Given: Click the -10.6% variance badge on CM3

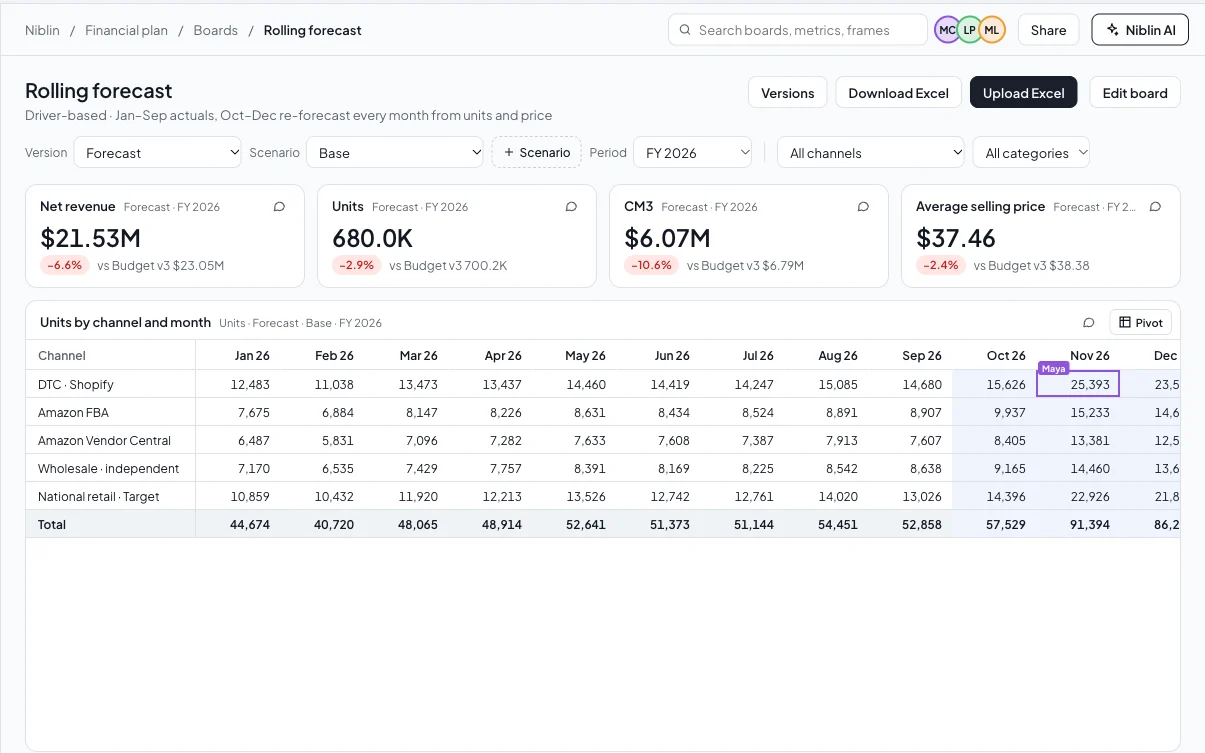Looking at the screenshot, I should (651, 265).
